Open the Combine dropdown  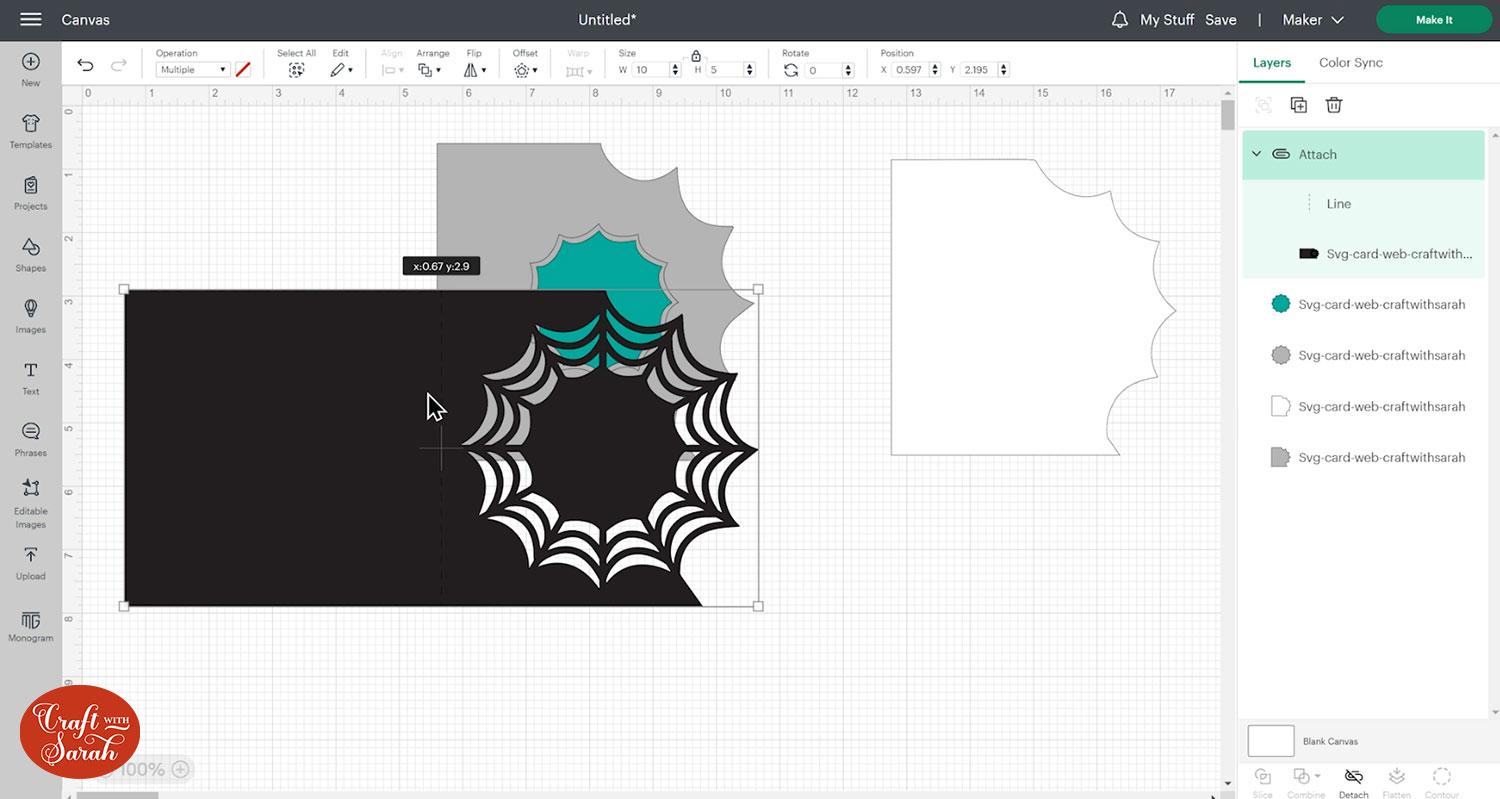pyautogui.click(x=1306, y=782)
